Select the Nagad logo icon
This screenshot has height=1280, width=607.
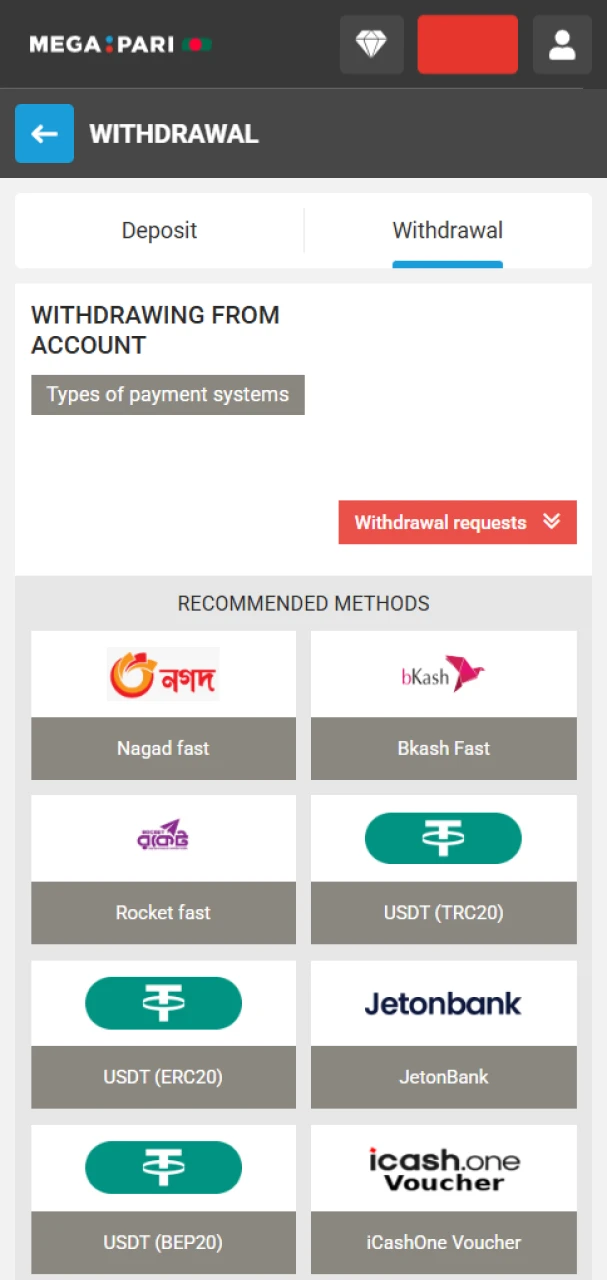(x=163, y=673)
